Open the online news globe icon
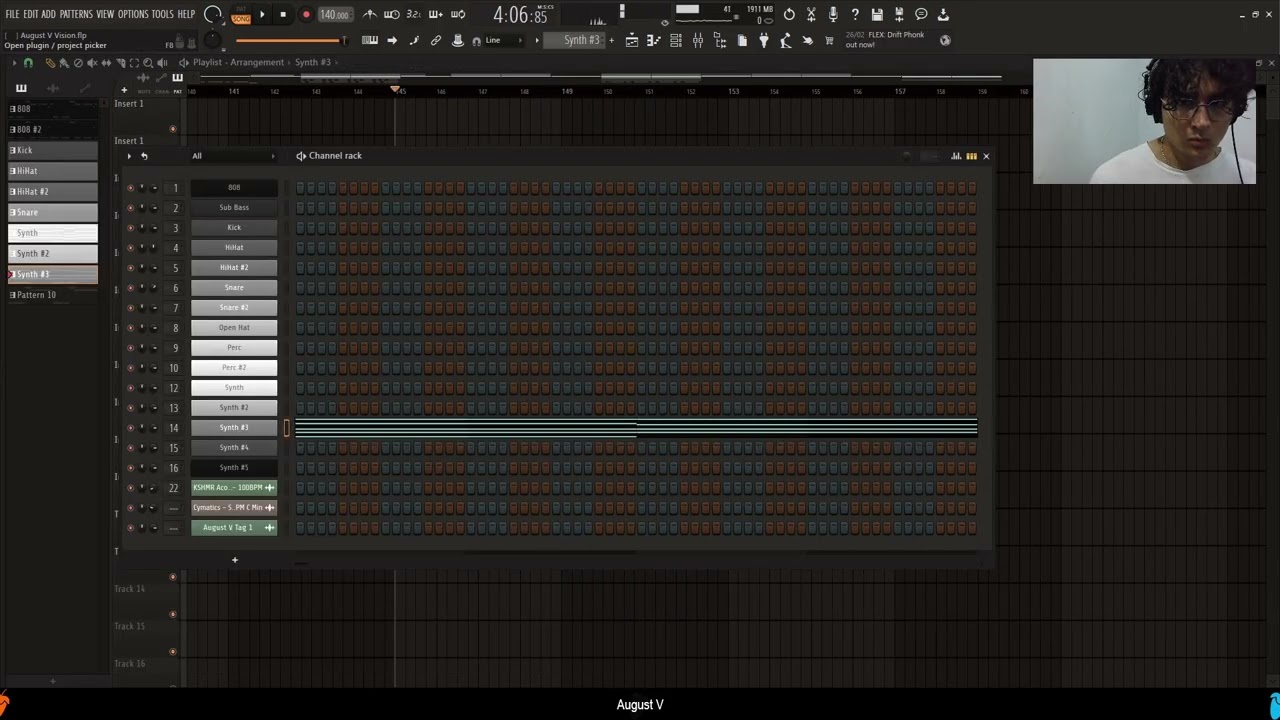Screen dimensions: 1280x720 pyautogui.click(x=945, y=40)
